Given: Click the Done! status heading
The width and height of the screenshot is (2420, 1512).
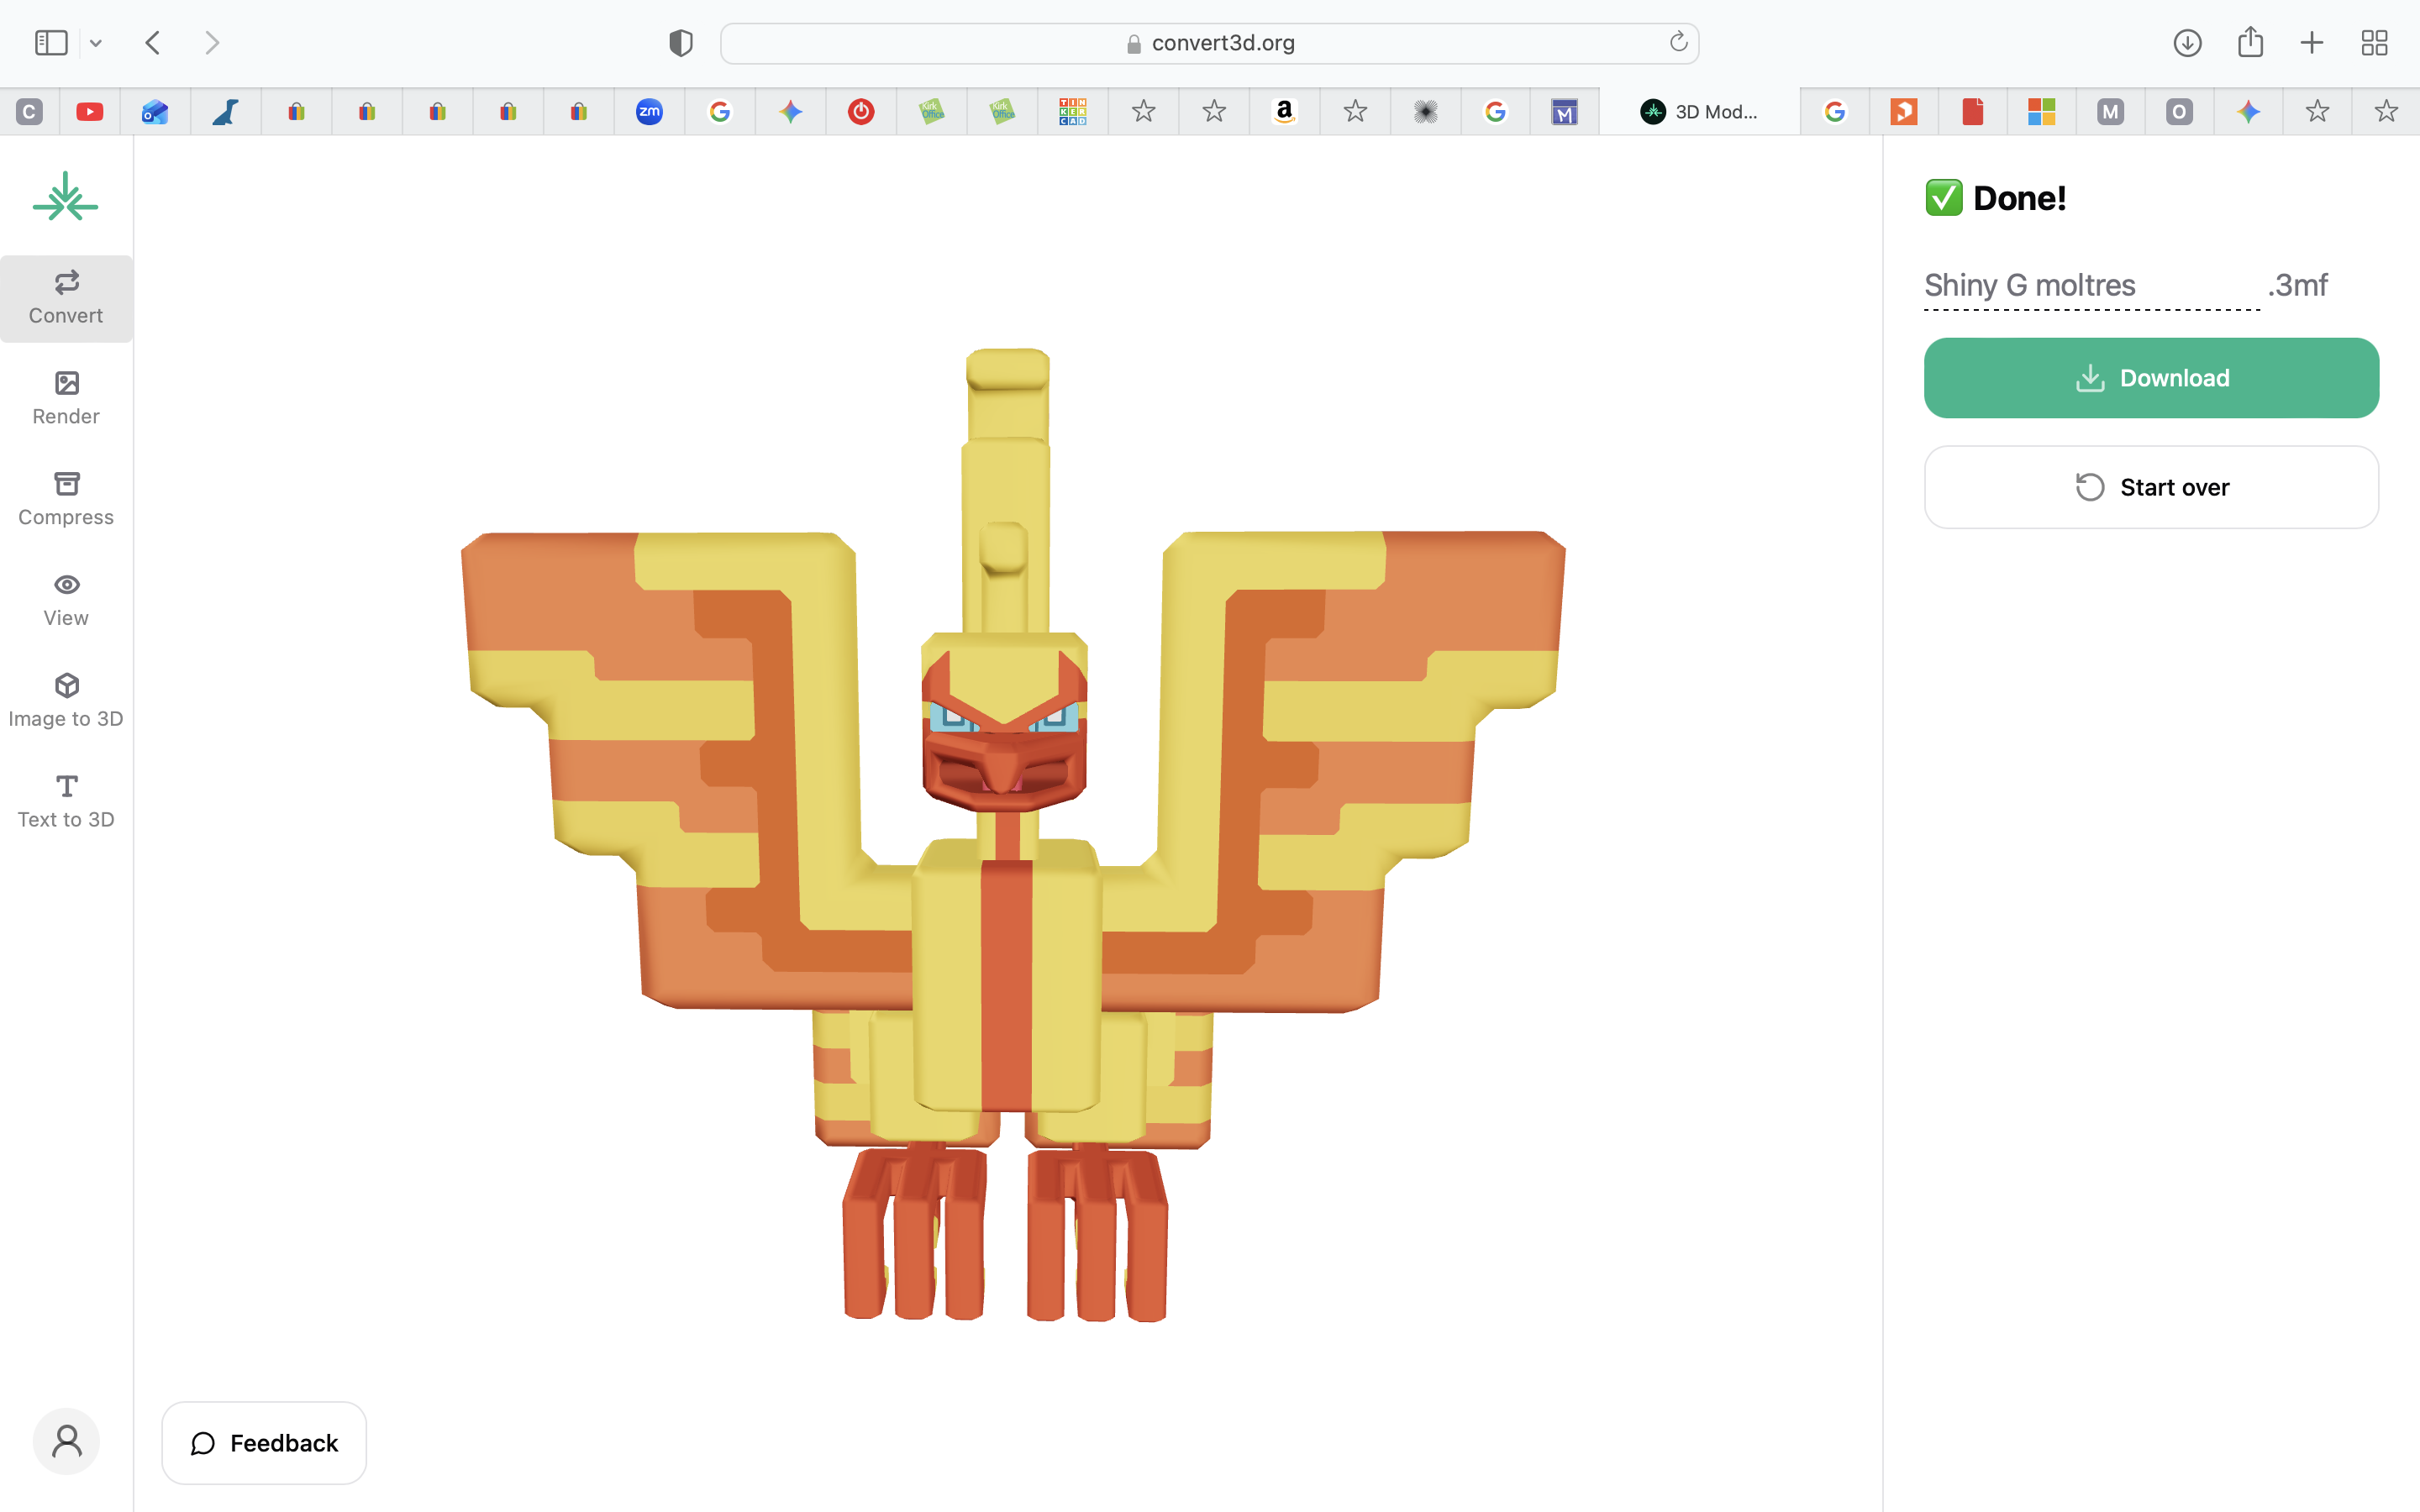Looking at the screenshot, I should 1995,198.
